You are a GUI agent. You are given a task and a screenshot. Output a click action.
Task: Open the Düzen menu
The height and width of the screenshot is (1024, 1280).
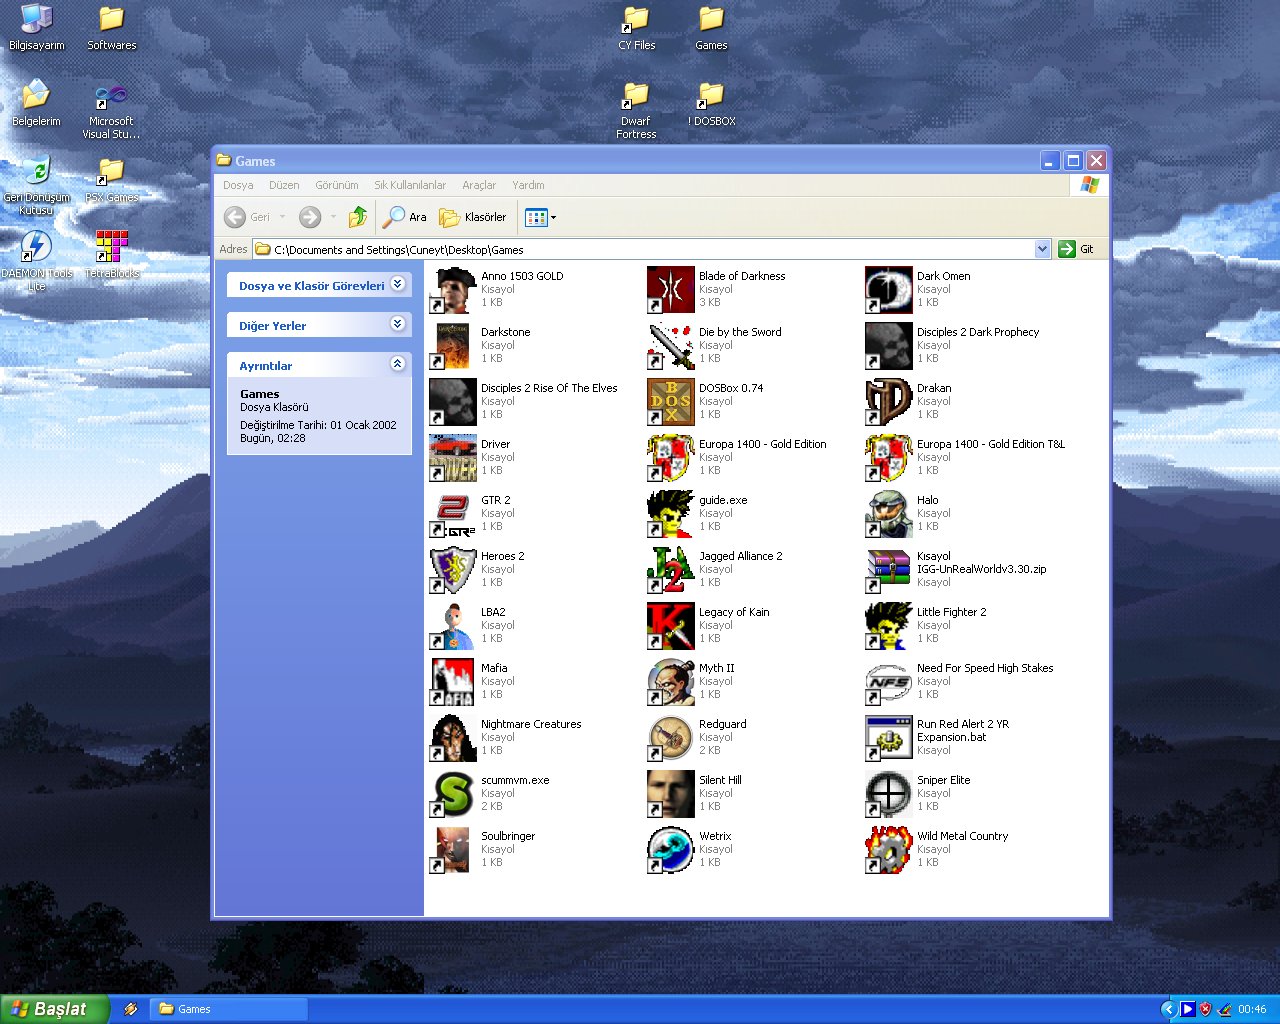pyautogui.click(x=284, y=185)
